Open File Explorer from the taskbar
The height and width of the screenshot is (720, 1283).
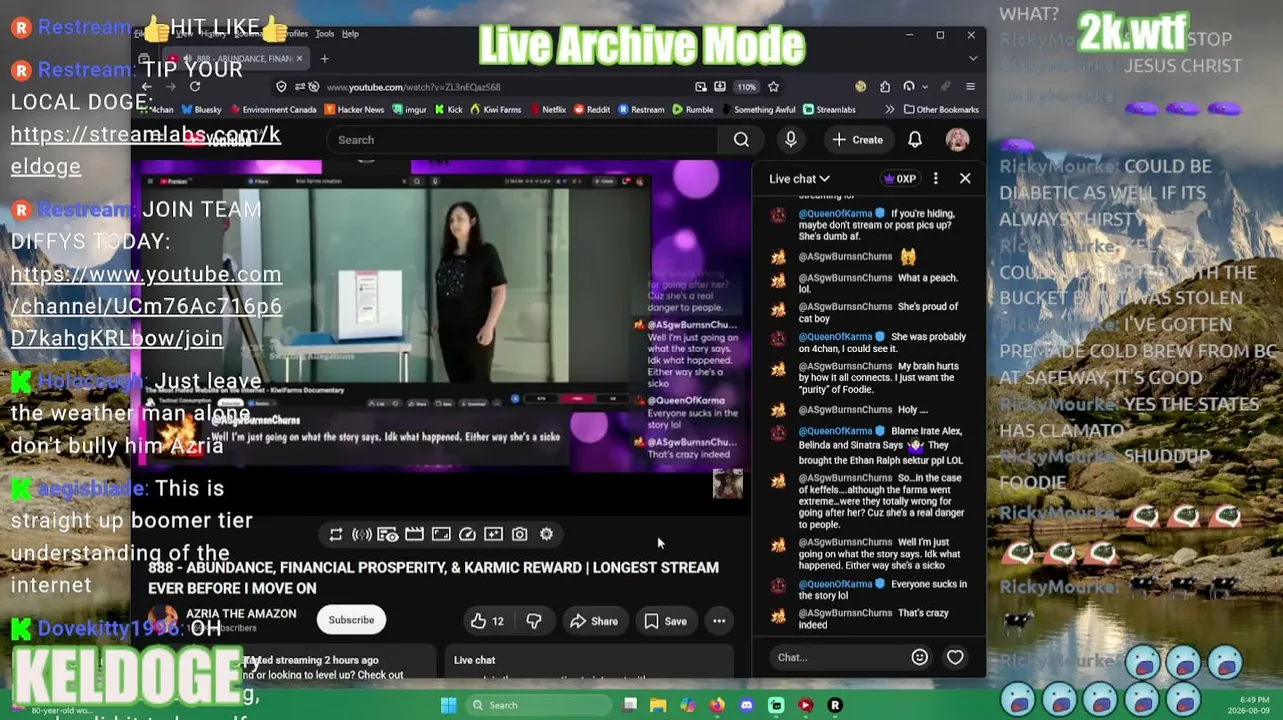tap(658, 705)
